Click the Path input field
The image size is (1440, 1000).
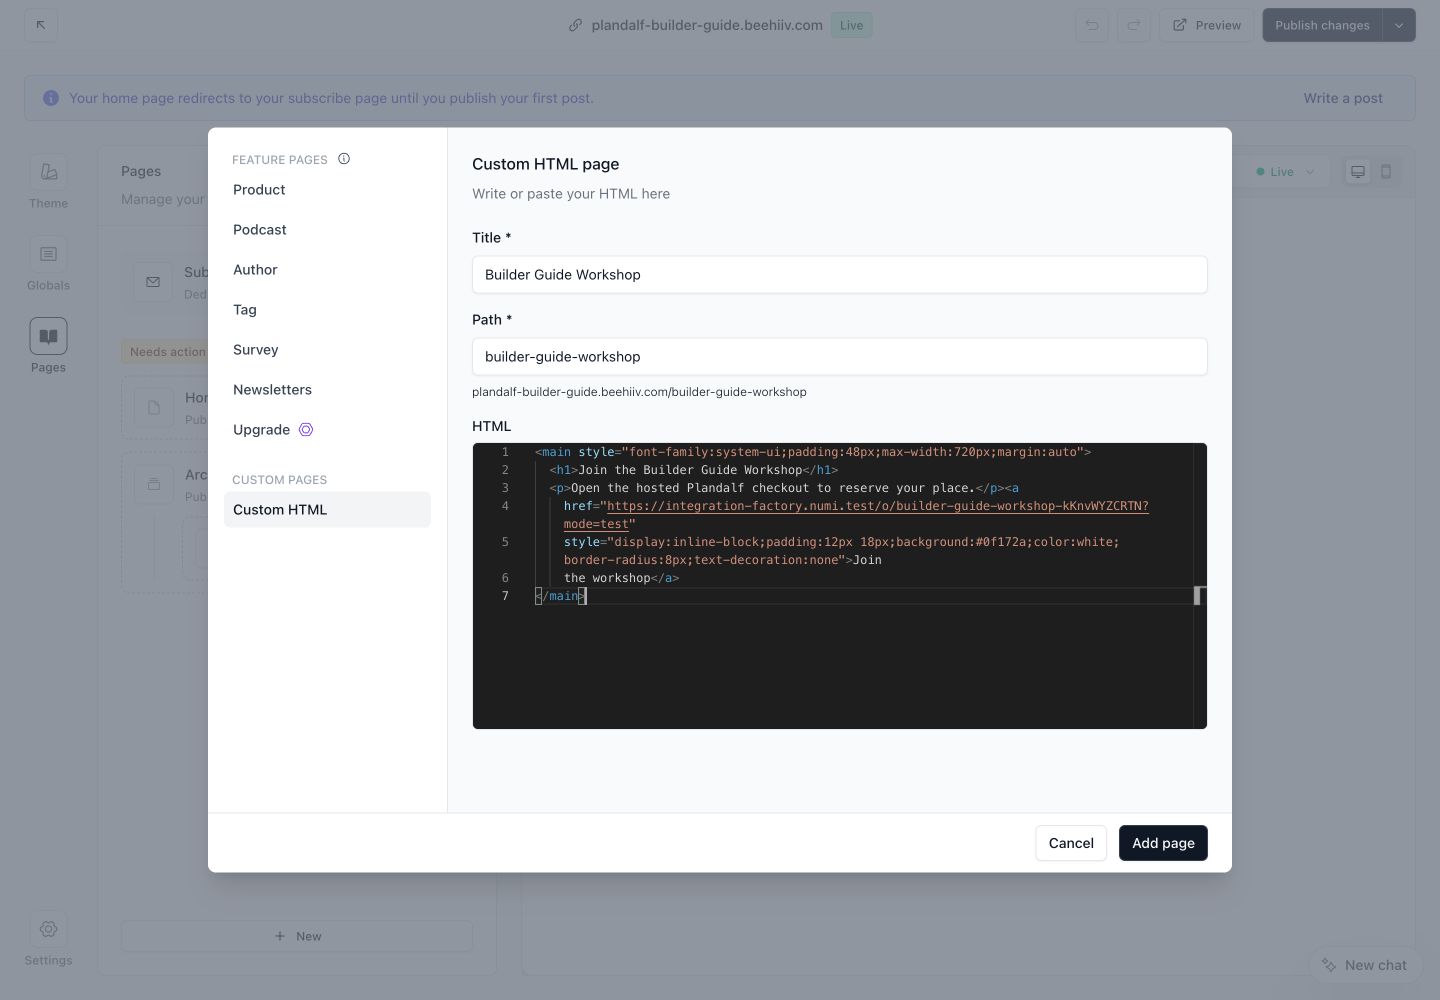coord(839,357)
